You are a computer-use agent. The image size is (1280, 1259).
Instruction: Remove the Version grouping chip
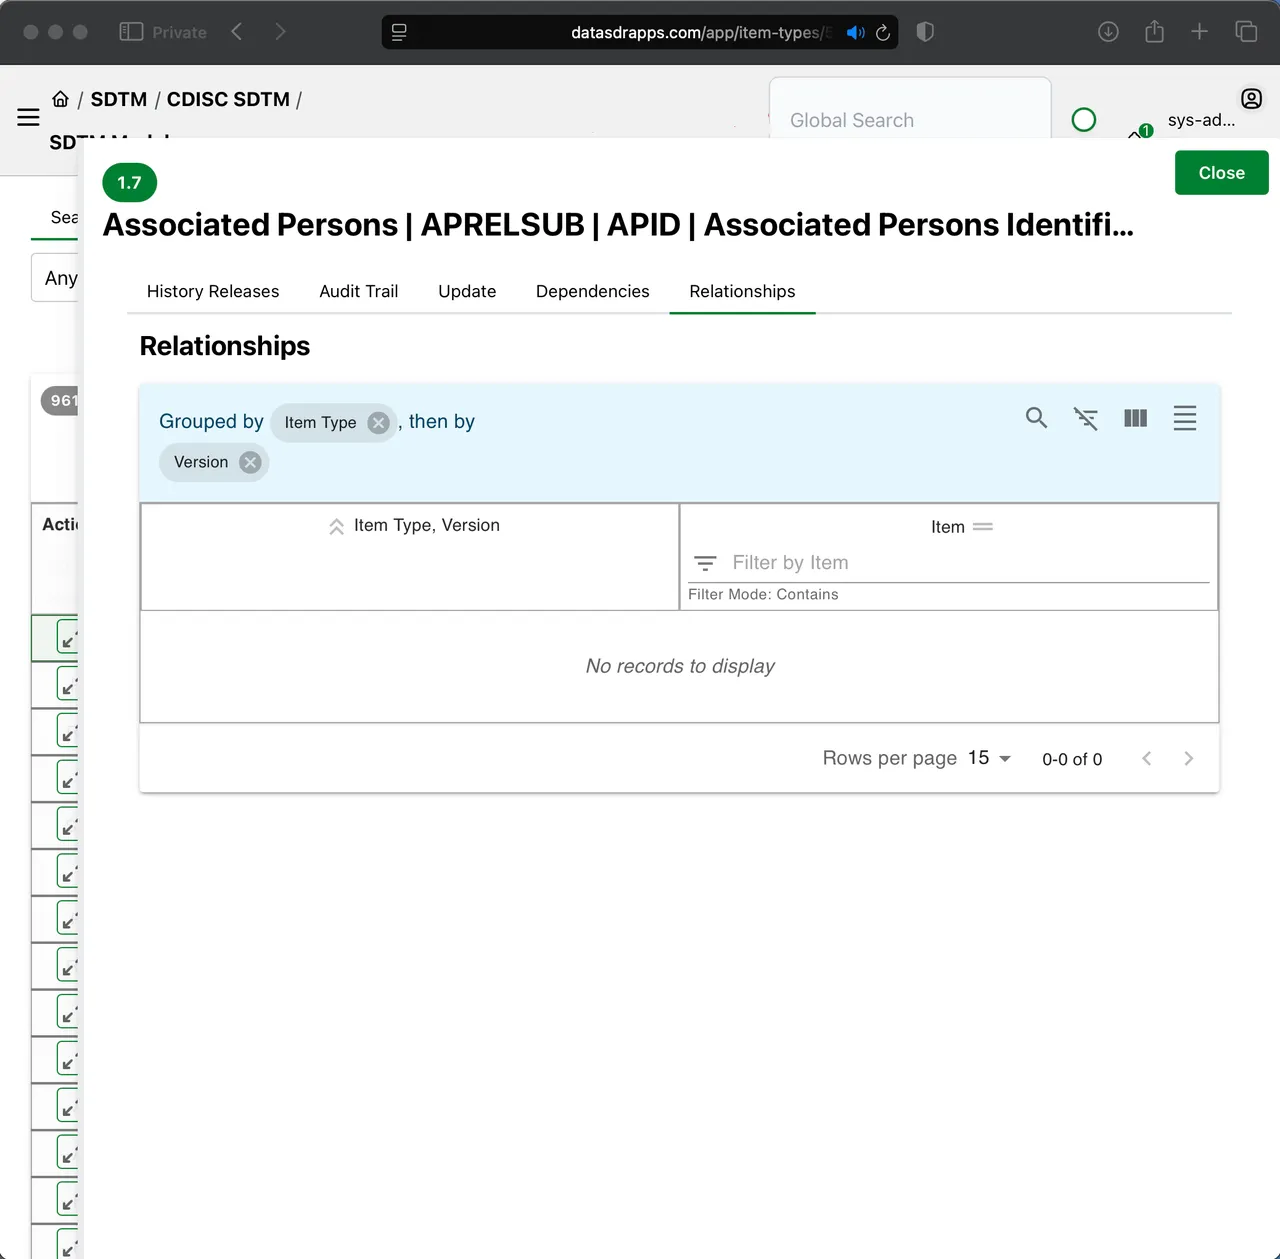pyautogui.click(x=250, y=462)
